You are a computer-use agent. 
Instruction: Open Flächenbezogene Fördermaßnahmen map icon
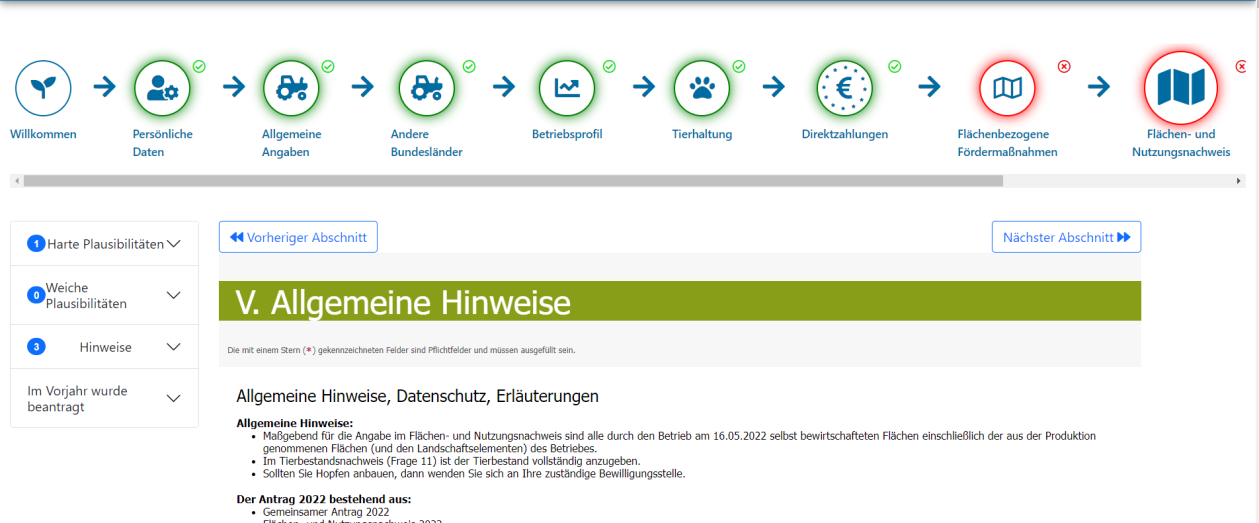(1007, 88)
